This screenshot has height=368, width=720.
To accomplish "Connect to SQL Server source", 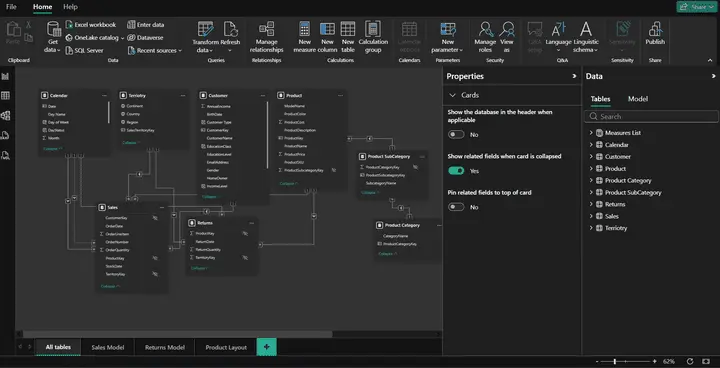I will click(x=85, y=51).
